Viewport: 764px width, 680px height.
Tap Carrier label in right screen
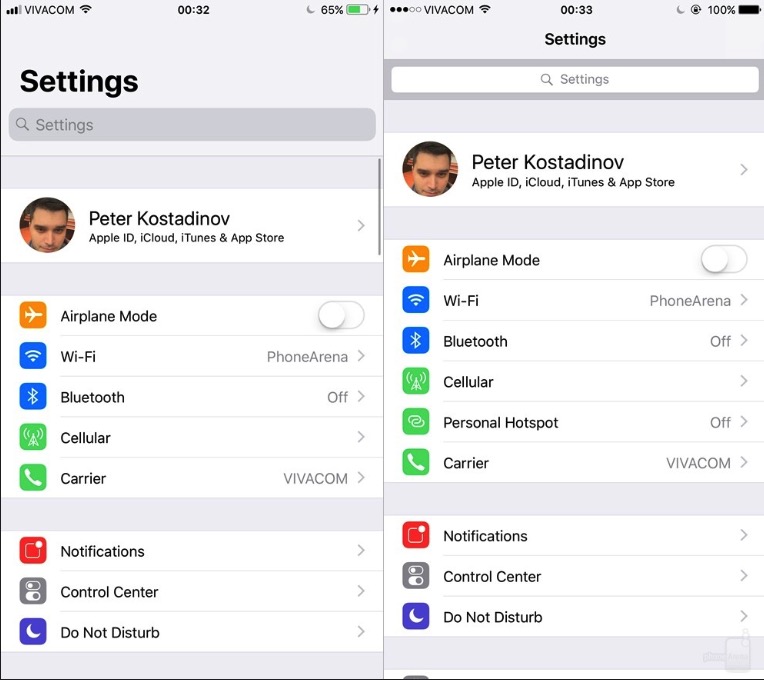pyautogui.click(x=466, y=463)
